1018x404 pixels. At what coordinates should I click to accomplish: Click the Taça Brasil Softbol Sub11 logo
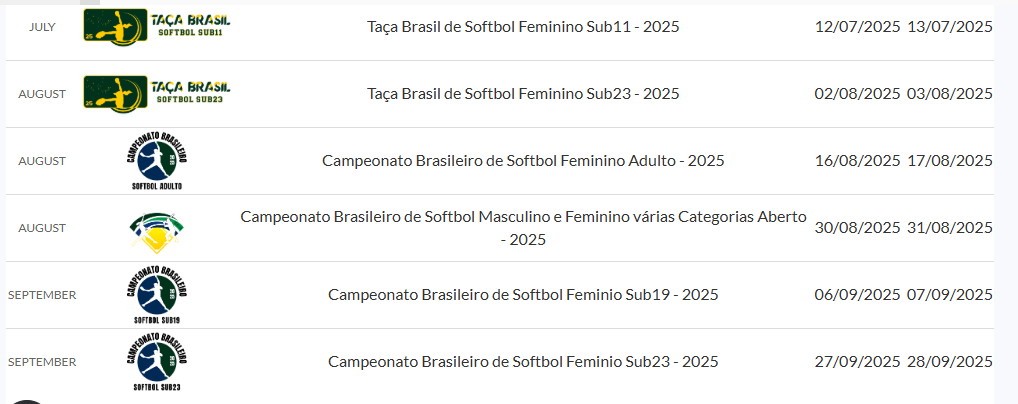click(156, 25)
